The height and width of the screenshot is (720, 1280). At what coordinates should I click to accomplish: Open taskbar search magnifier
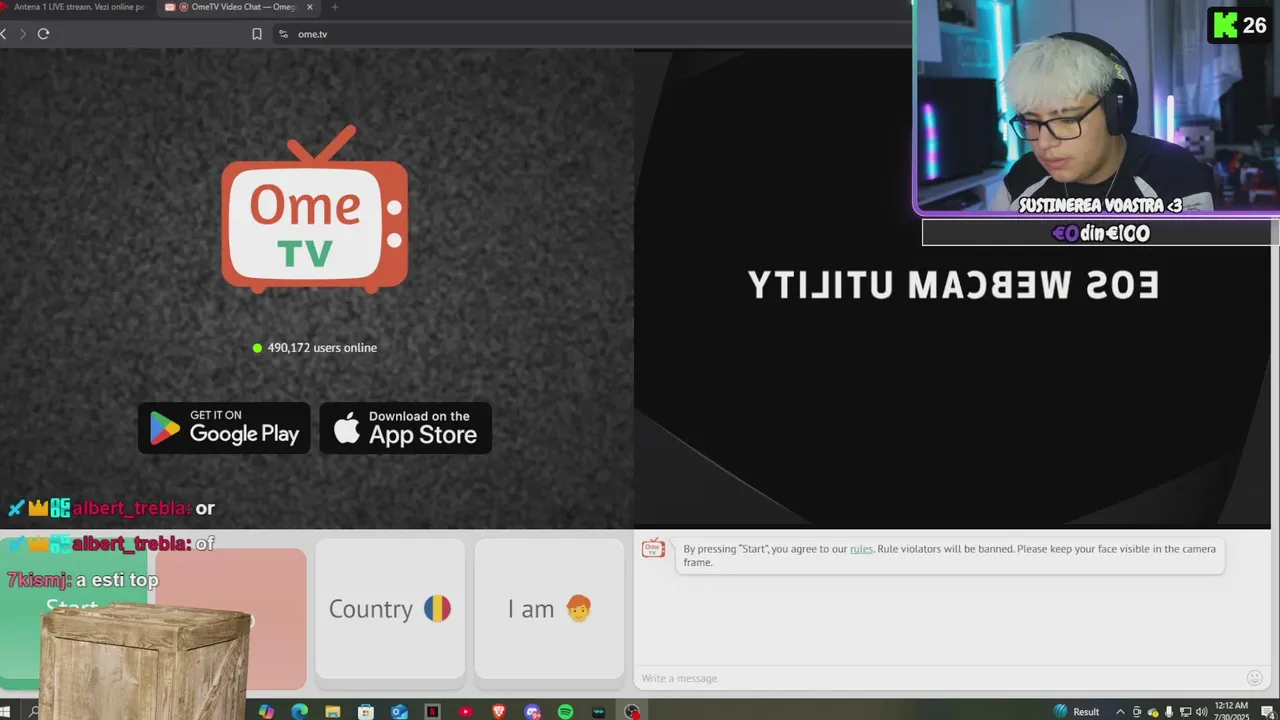[x=34, y=712]
